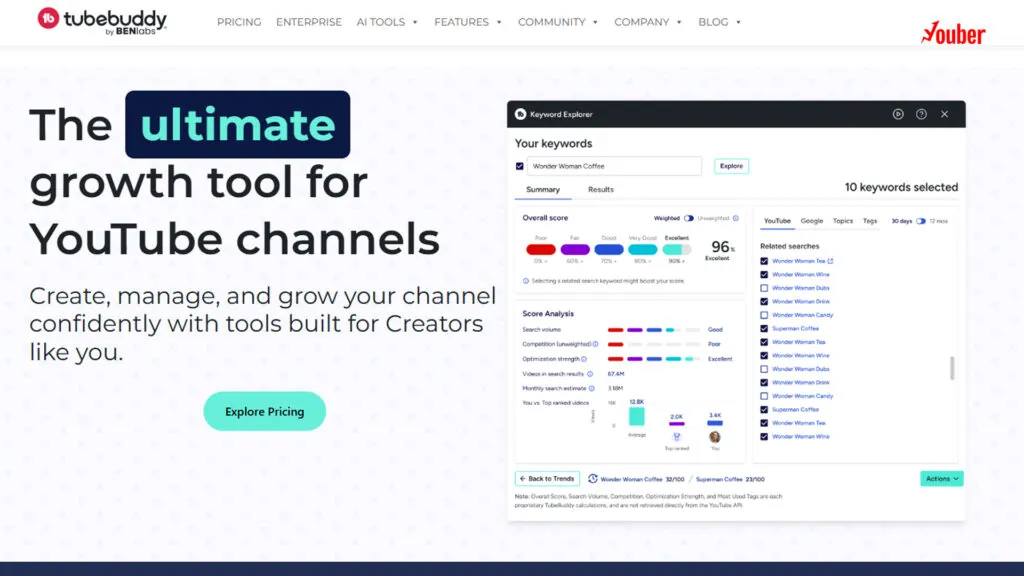Click the Back to Trends button
Viewport: 1024px width, 576px height.
(x=547, y=479)
